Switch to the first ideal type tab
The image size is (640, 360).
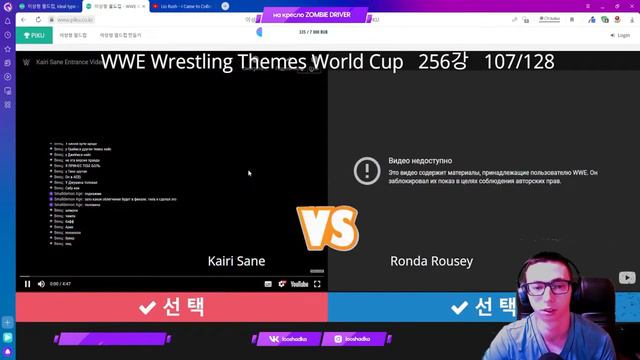pos(49,7)
